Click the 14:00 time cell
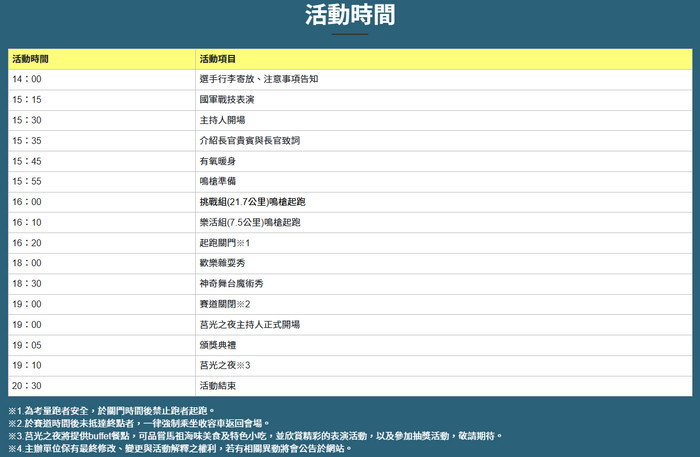 click(x=27, y=79)
